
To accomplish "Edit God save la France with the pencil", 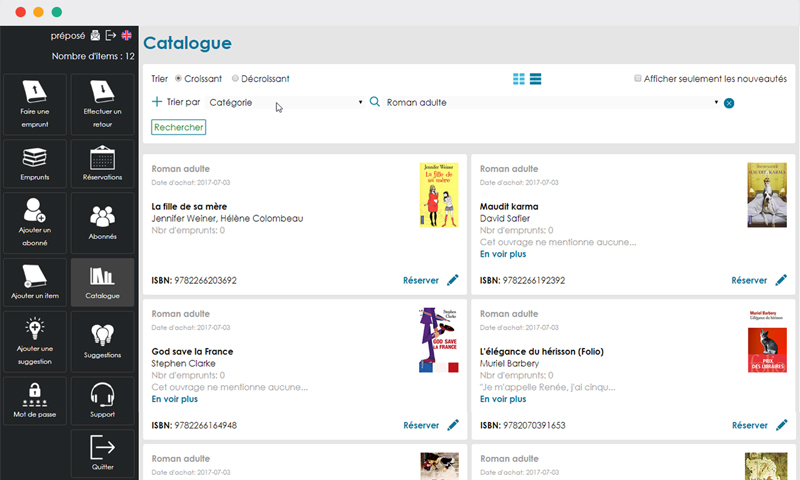I will click(453, 425).
